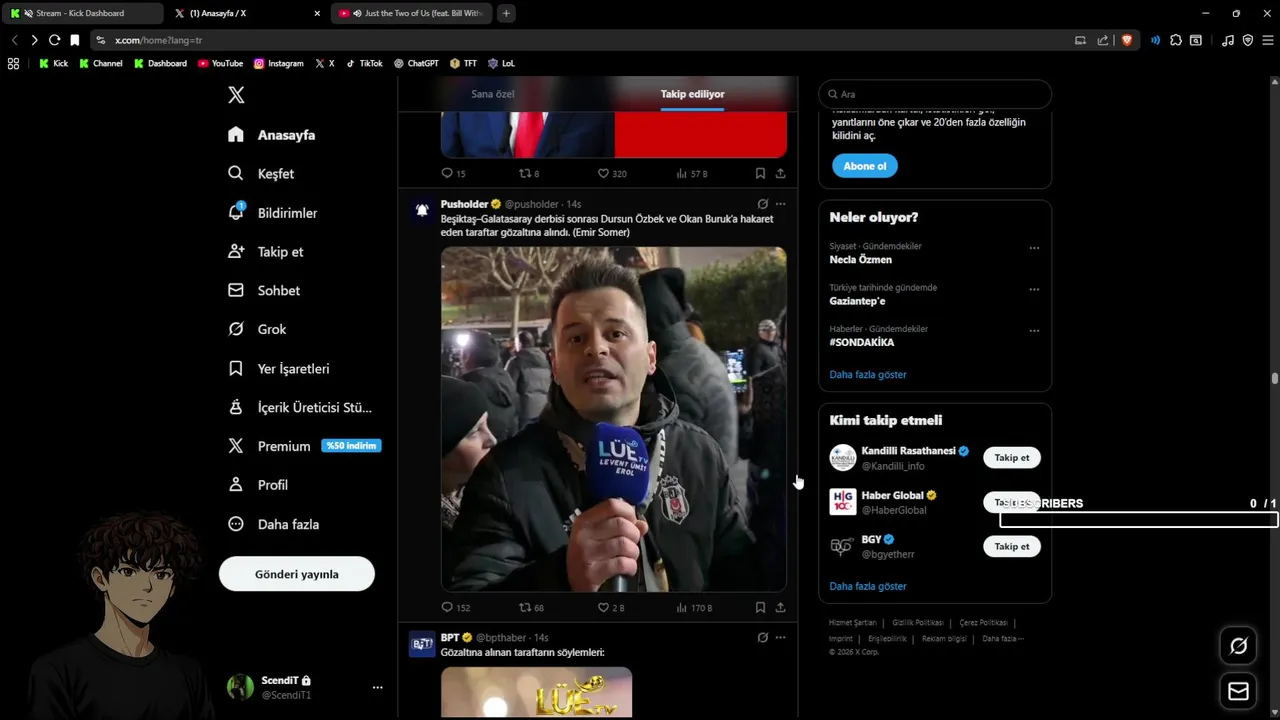Open the Necla Özmen trend

(860, 260)
